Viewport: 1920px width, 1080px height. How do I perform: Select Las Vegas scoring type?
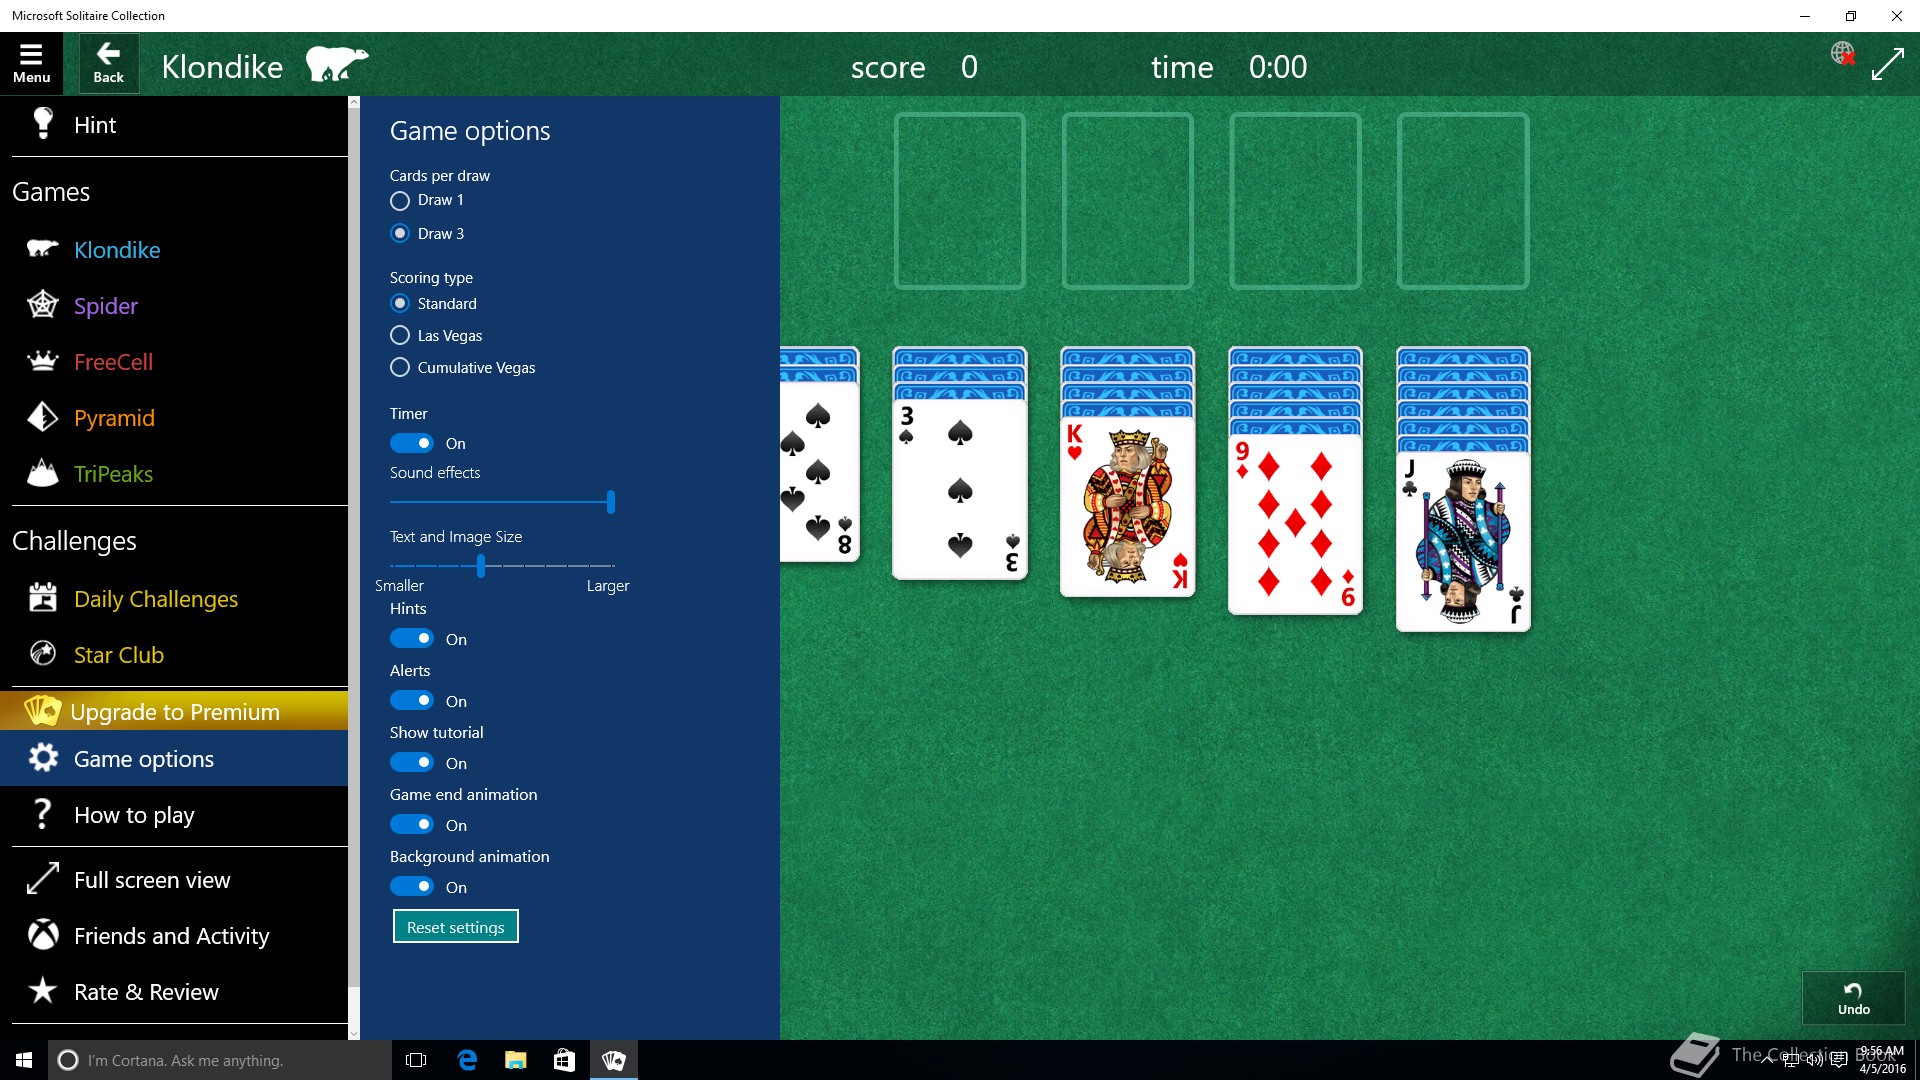400,335
